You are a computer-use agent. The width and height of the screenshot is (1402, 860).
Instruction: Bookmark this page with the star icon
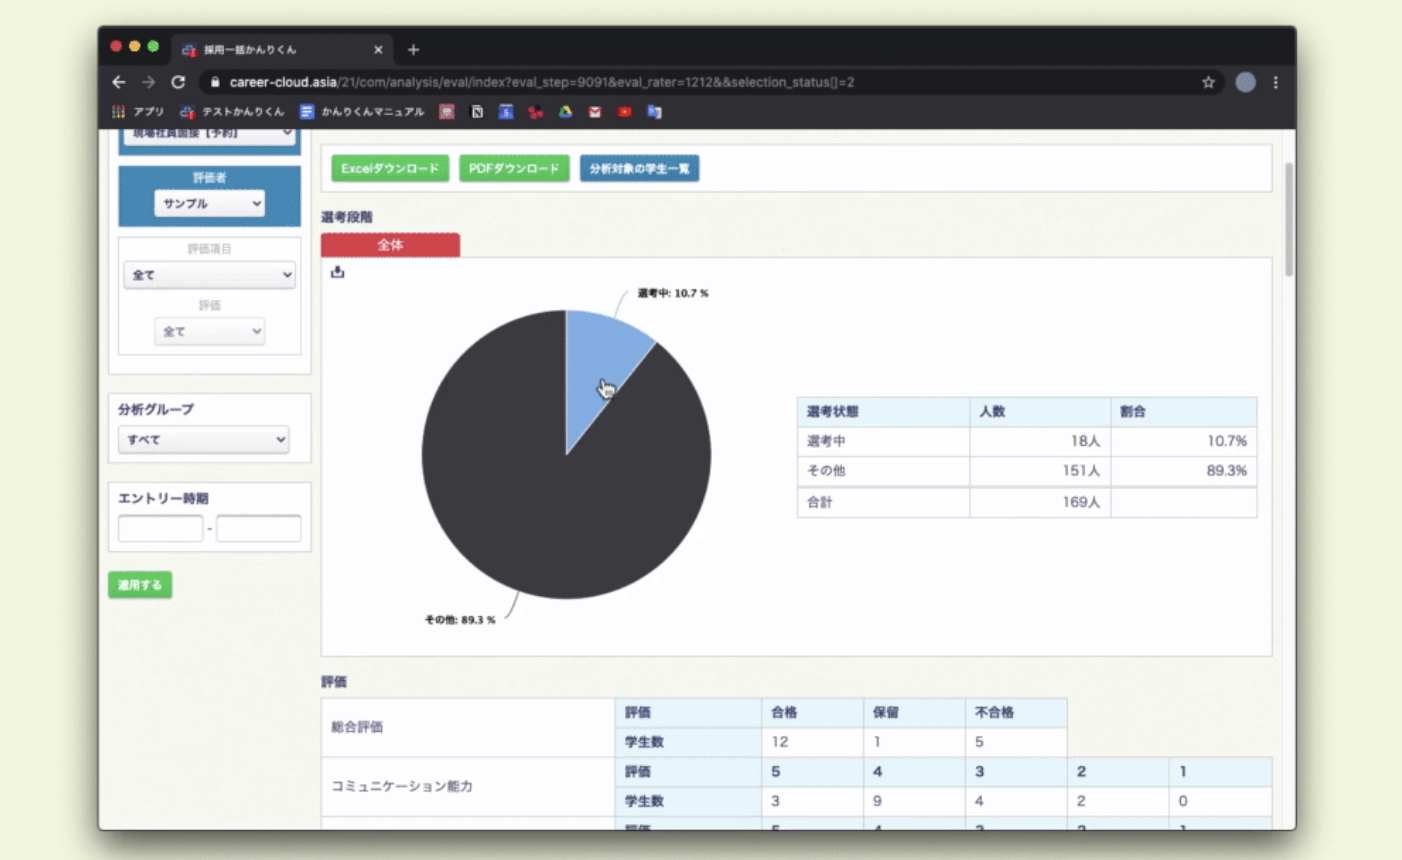point(1208,82)
